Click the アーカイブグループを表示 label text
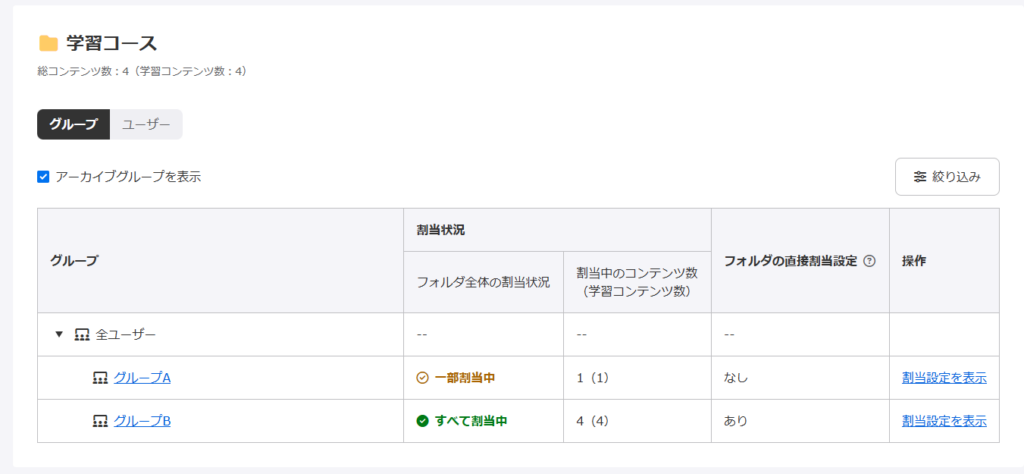The image size is (1024, 474). (128, 177)
